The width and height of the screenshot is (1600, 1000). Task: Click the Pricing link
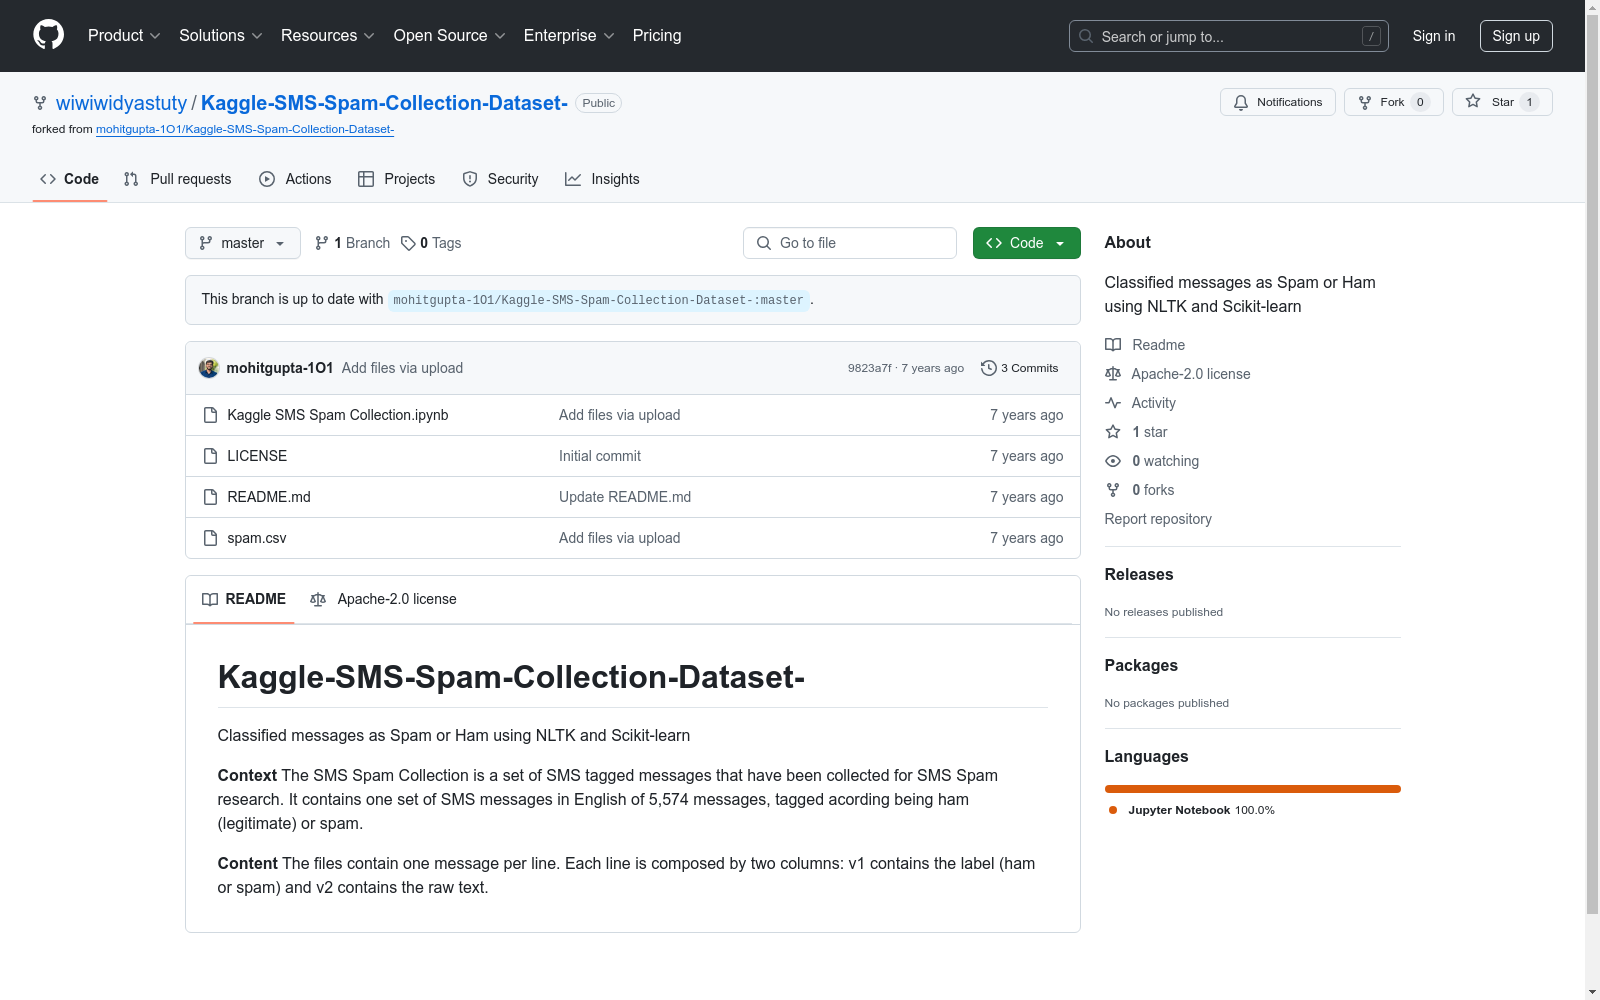[x=657, y=36]
